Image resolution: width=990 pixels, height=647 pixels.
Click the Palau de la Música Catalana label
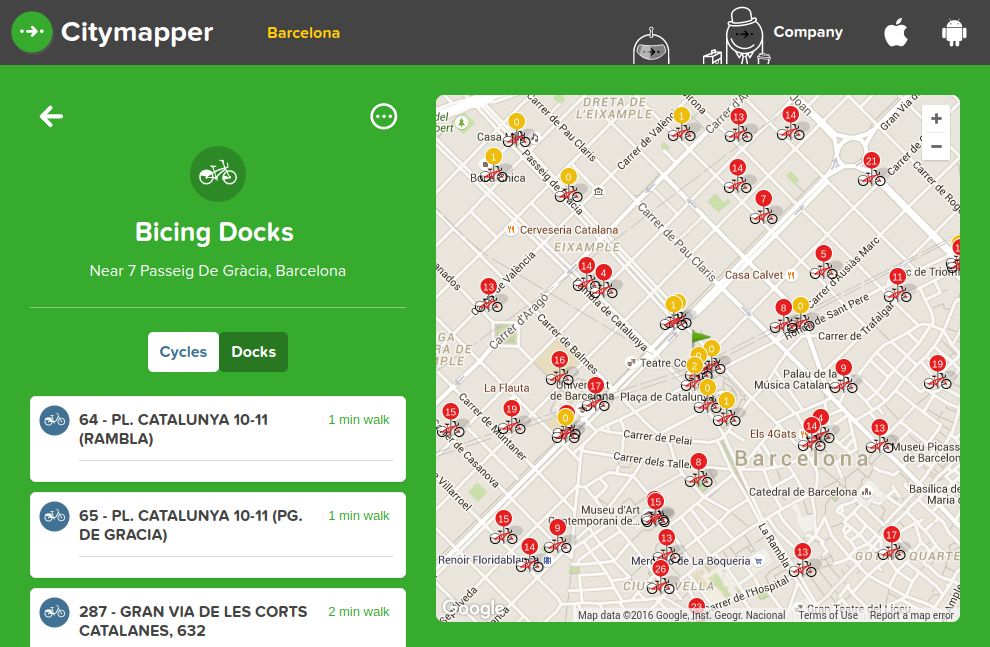pos(796,379)
